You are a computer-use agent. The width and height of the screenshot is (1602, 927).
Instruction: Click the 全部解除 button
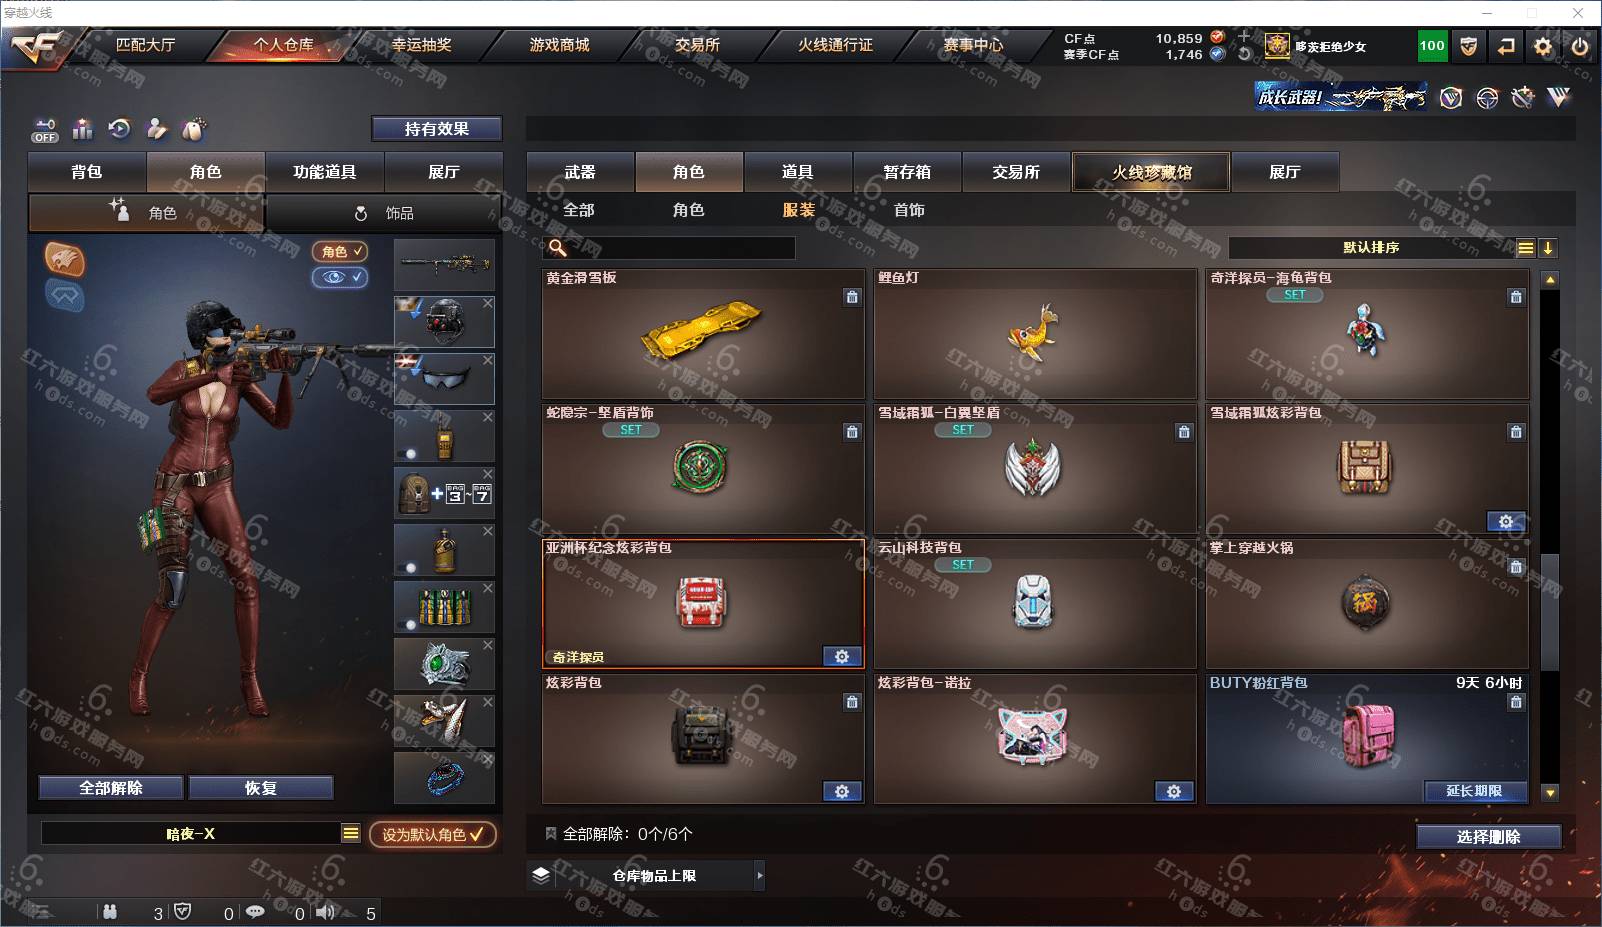(111, 788)
